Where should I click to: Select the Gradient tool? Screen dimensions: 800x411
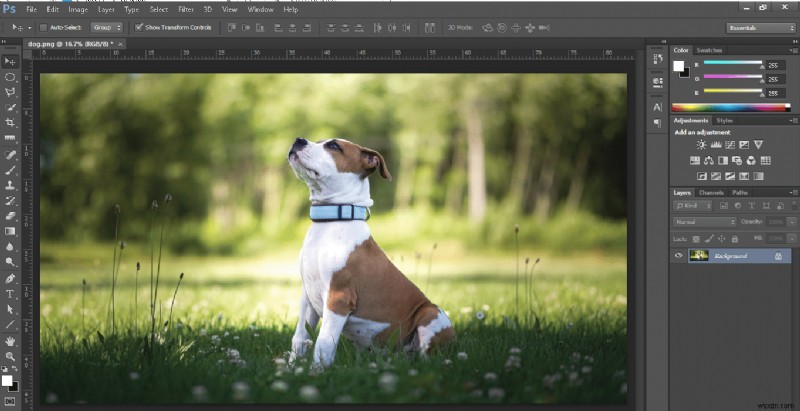click(x=10, y=231)
